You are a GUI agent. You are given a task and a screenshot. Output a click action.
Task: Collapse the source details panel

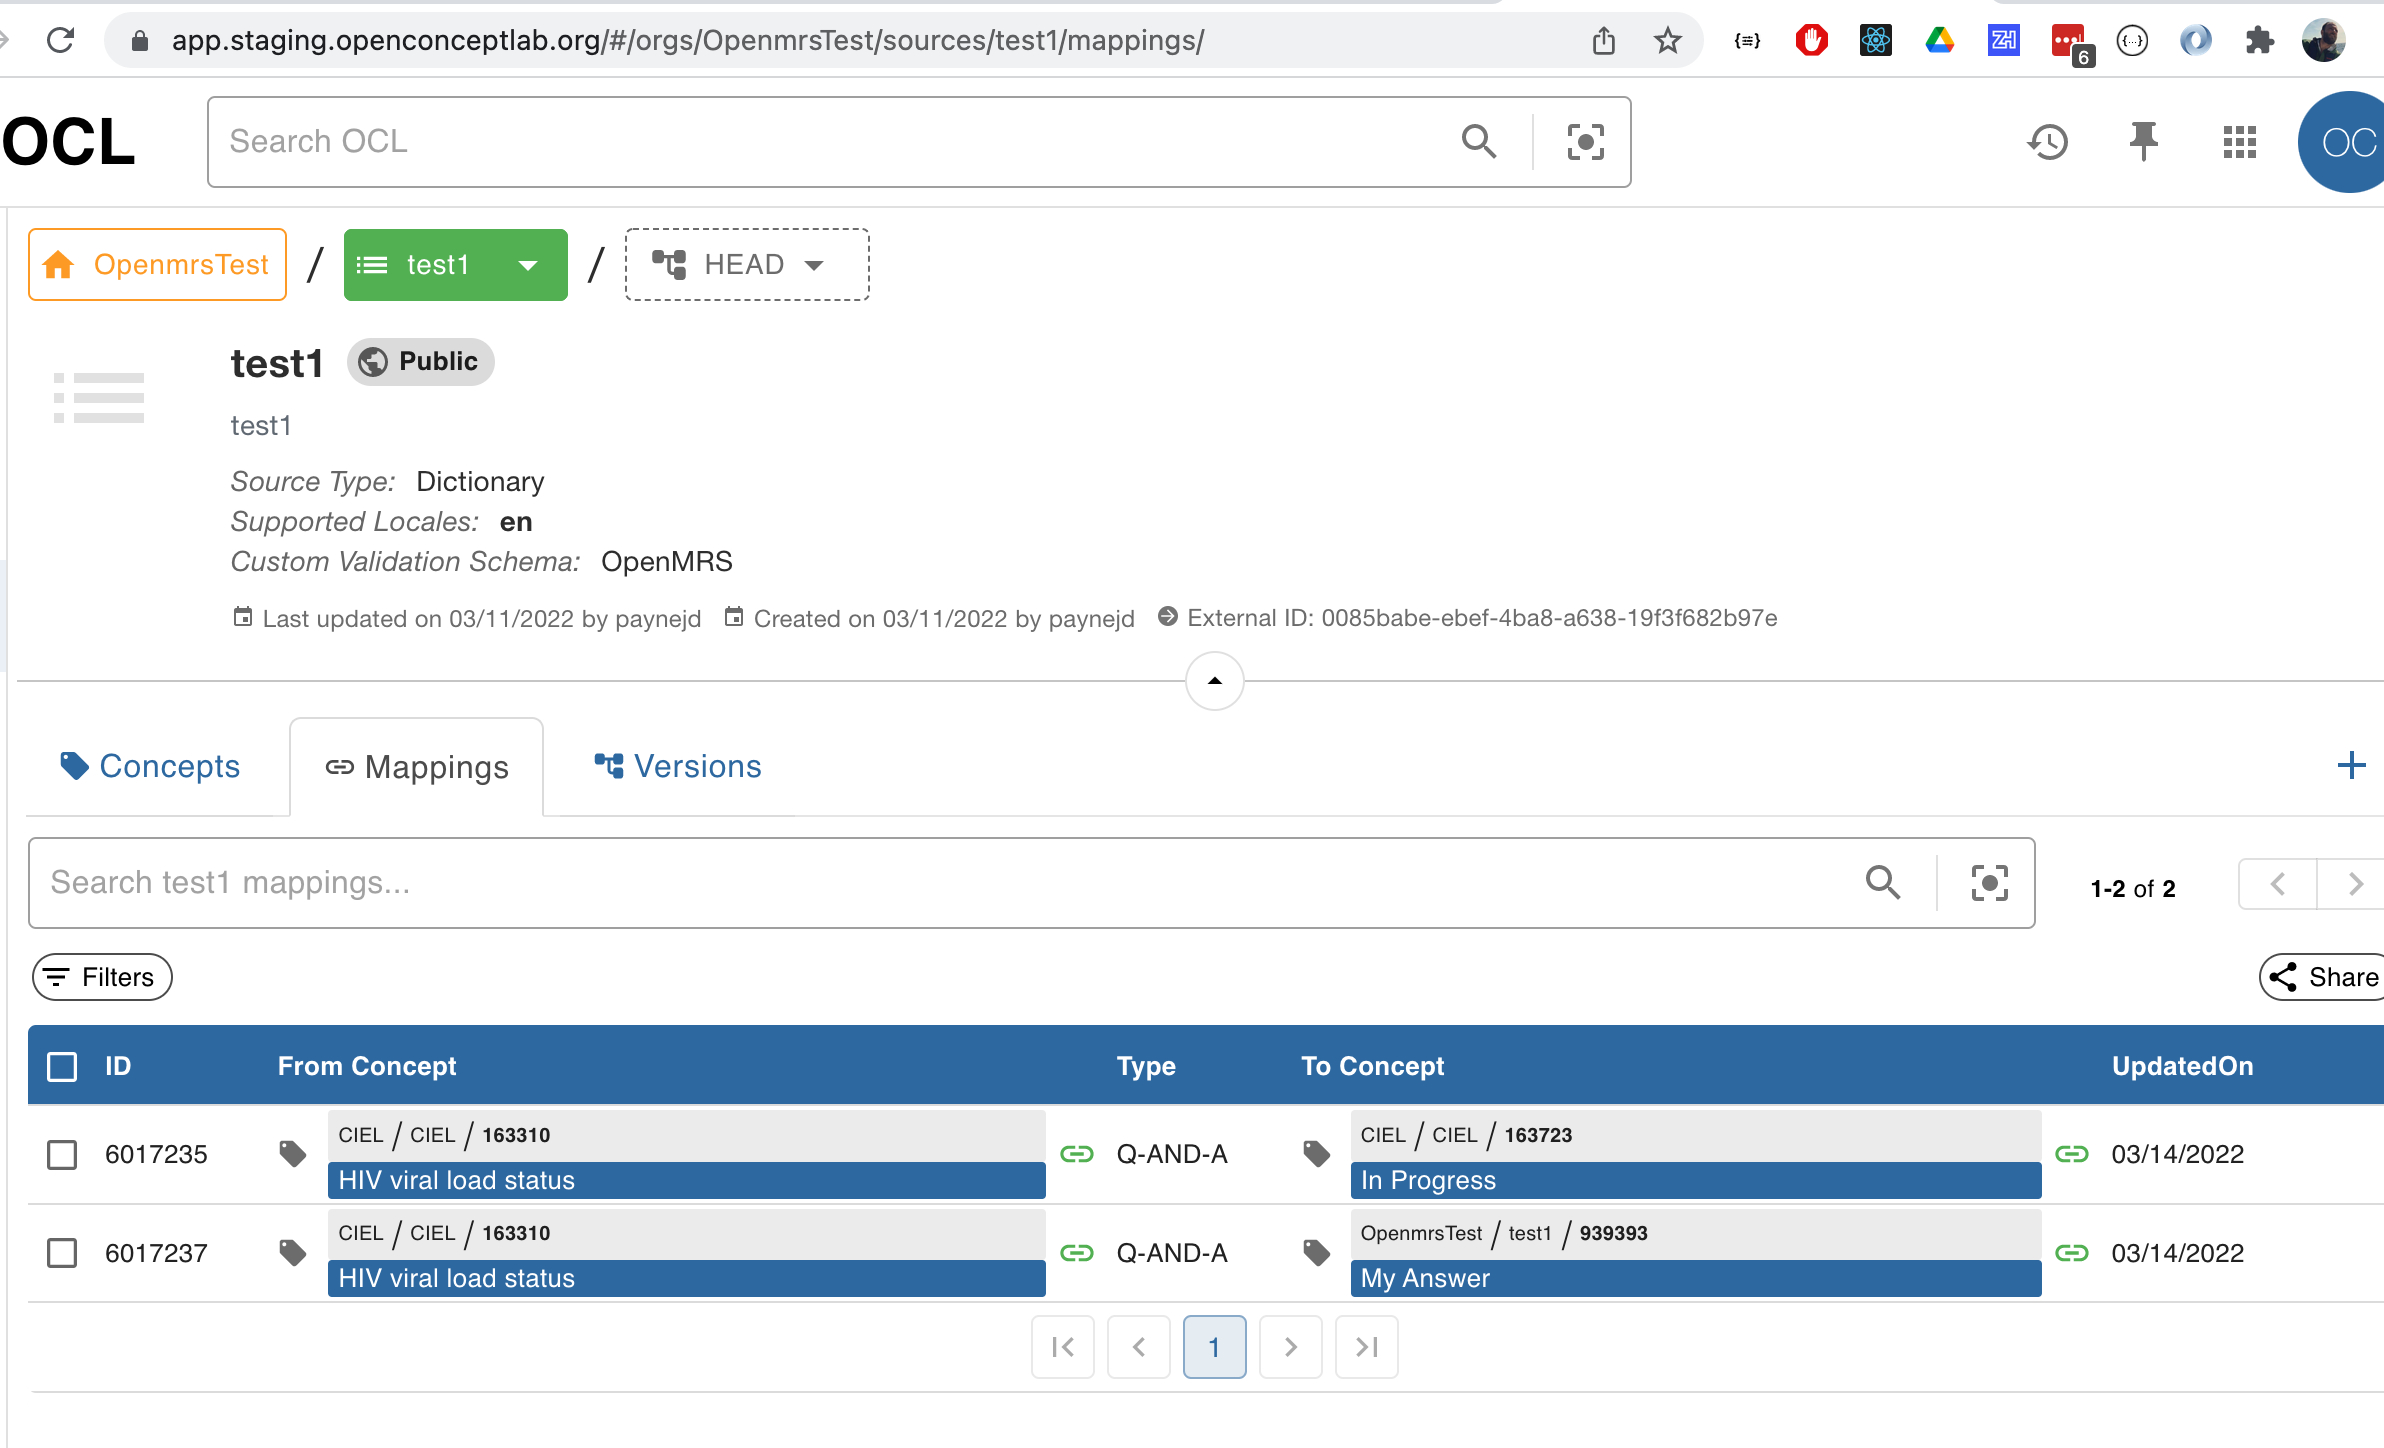coord(1213,681)
